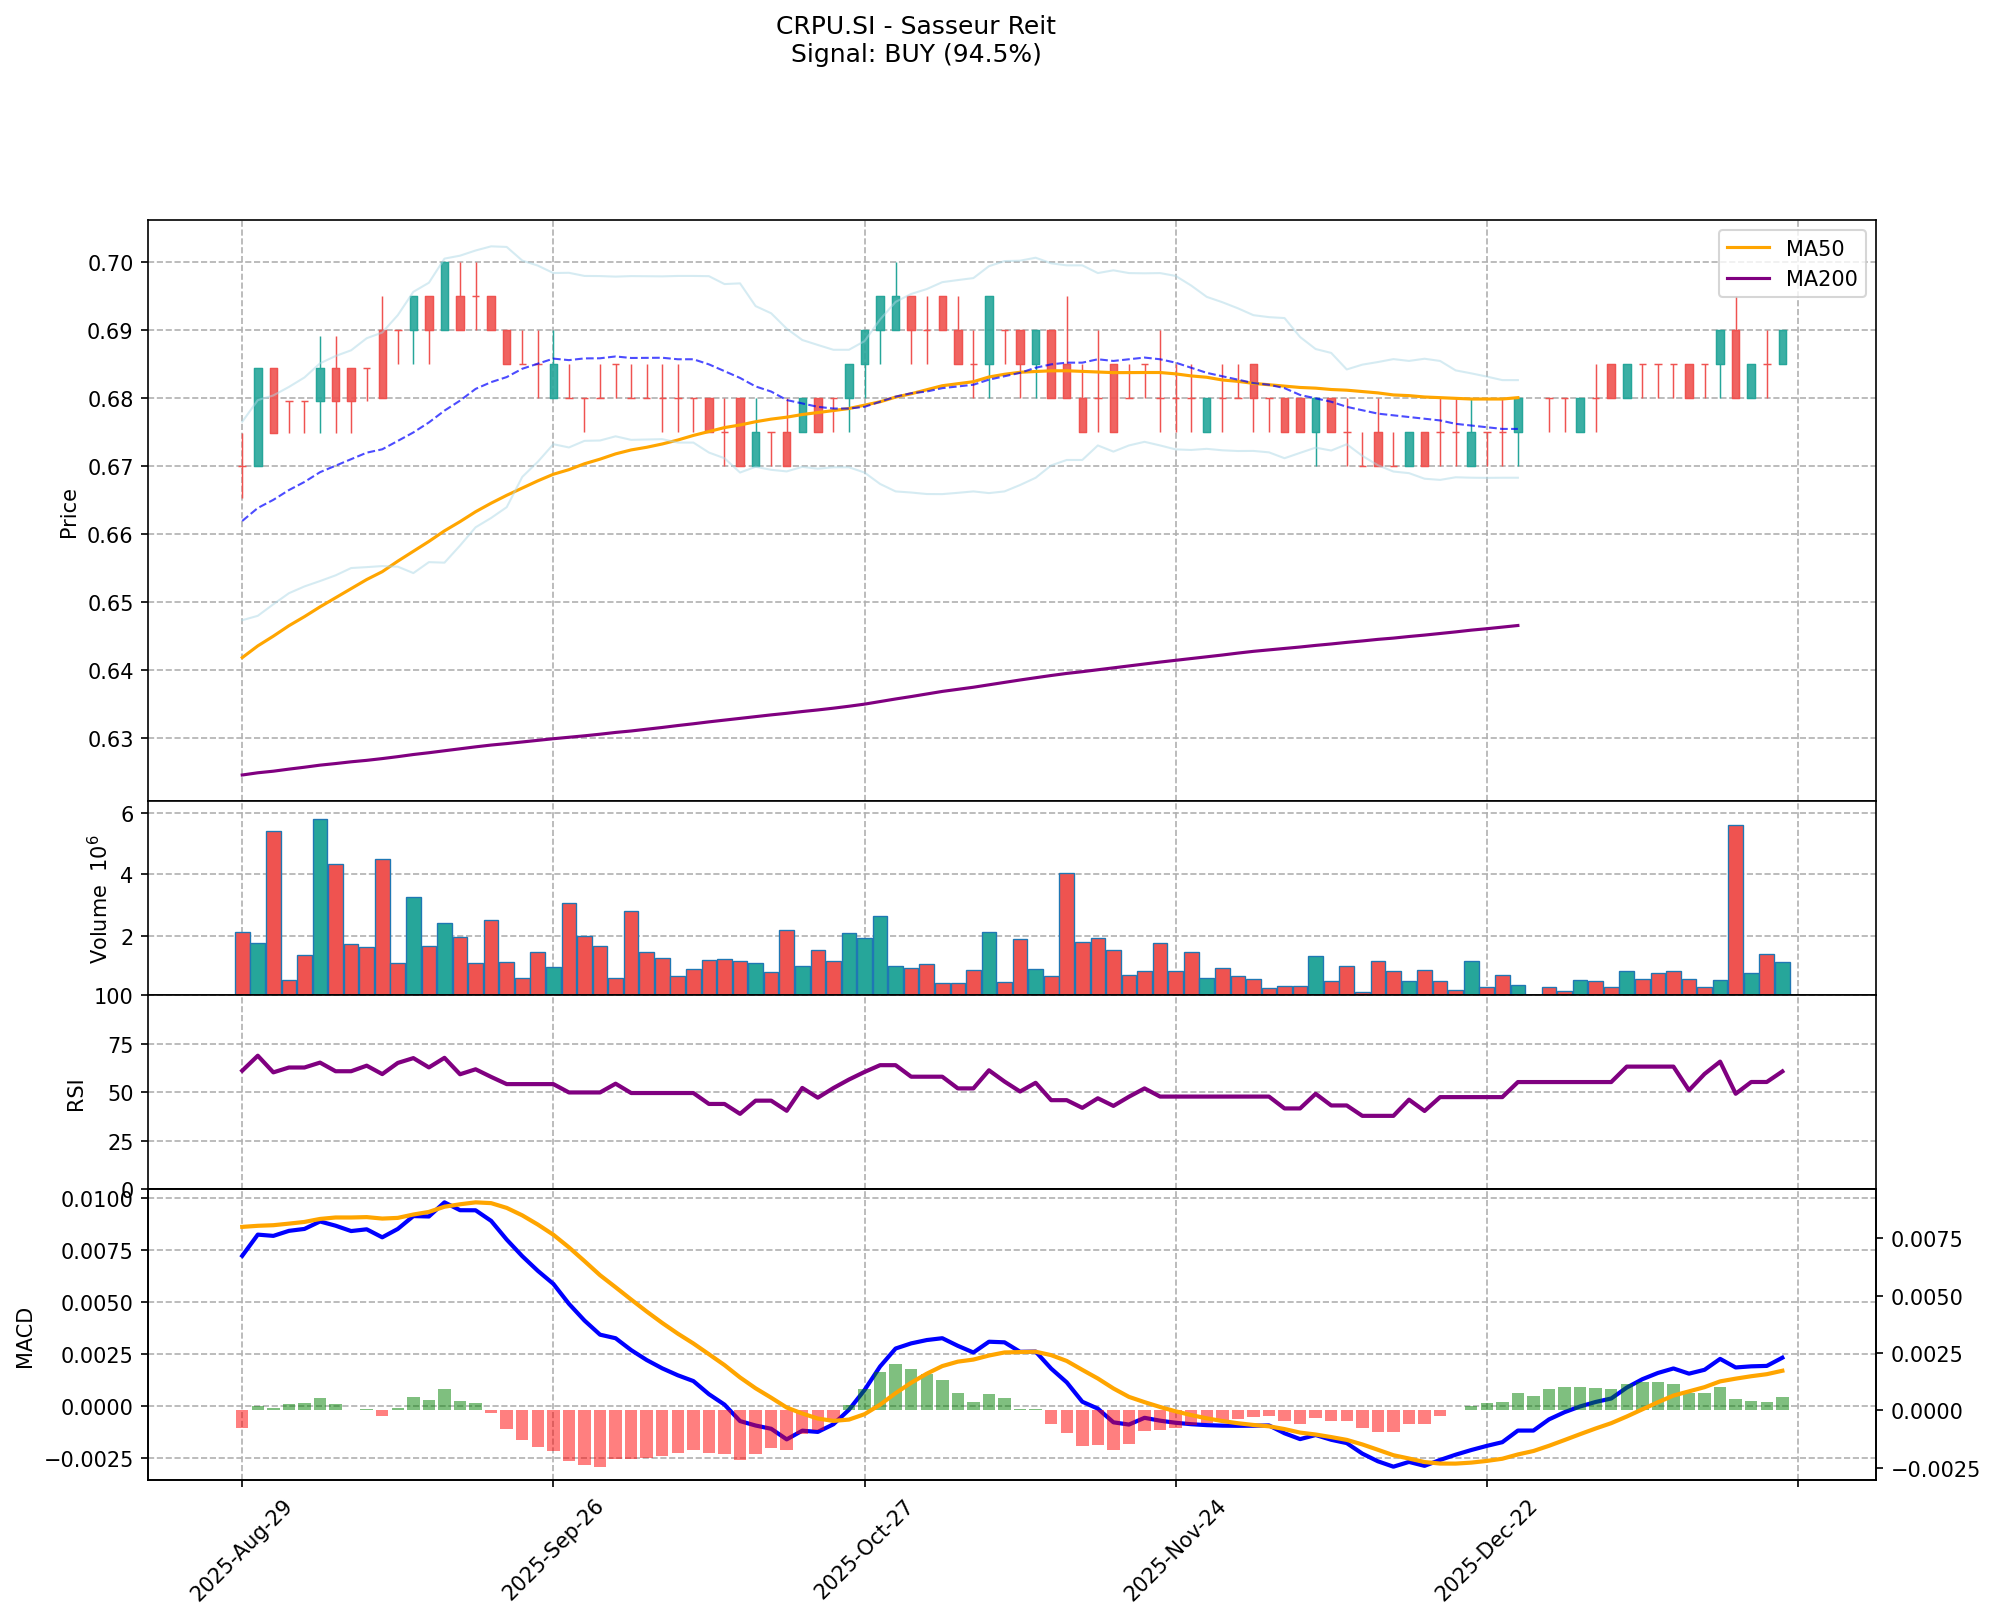The height and width of the screenshot is (1619, 1996).
Task: Click the MACD axis label
Action: coord(25,1339)
